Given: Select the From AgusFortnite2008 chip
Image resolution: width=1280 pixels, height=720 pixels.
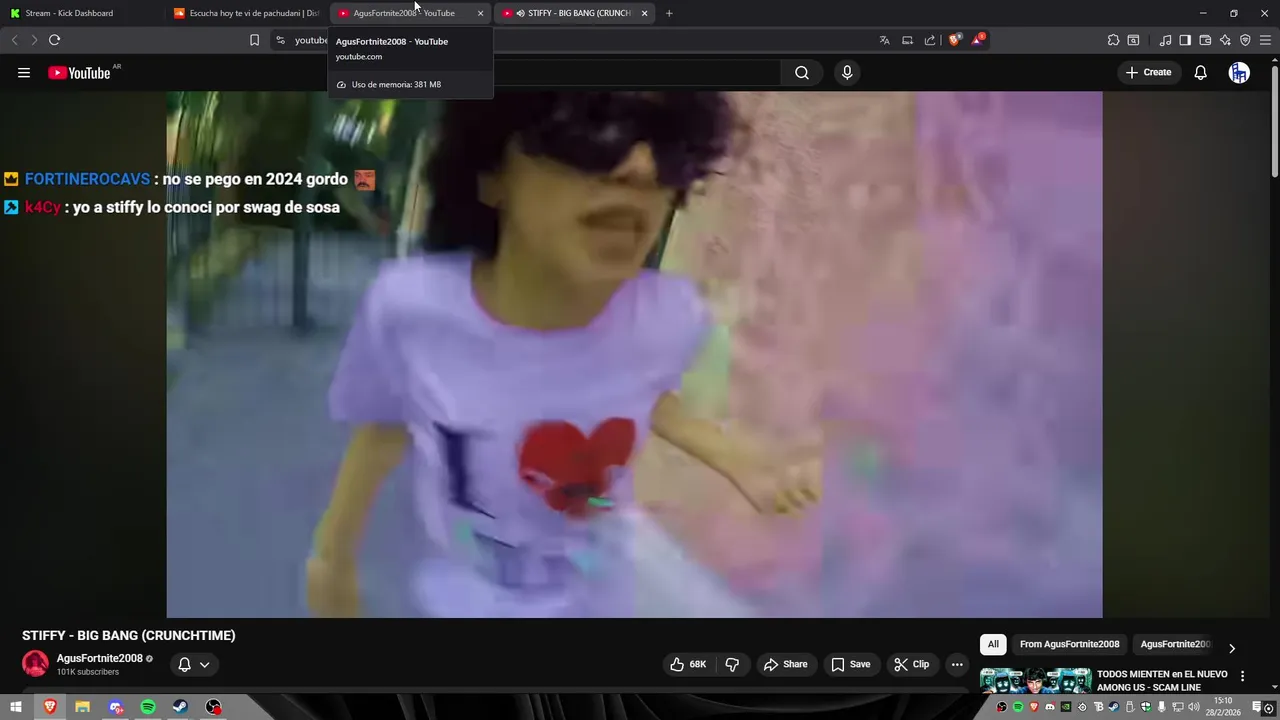Looking at the screenshot, I should 1069,644.
